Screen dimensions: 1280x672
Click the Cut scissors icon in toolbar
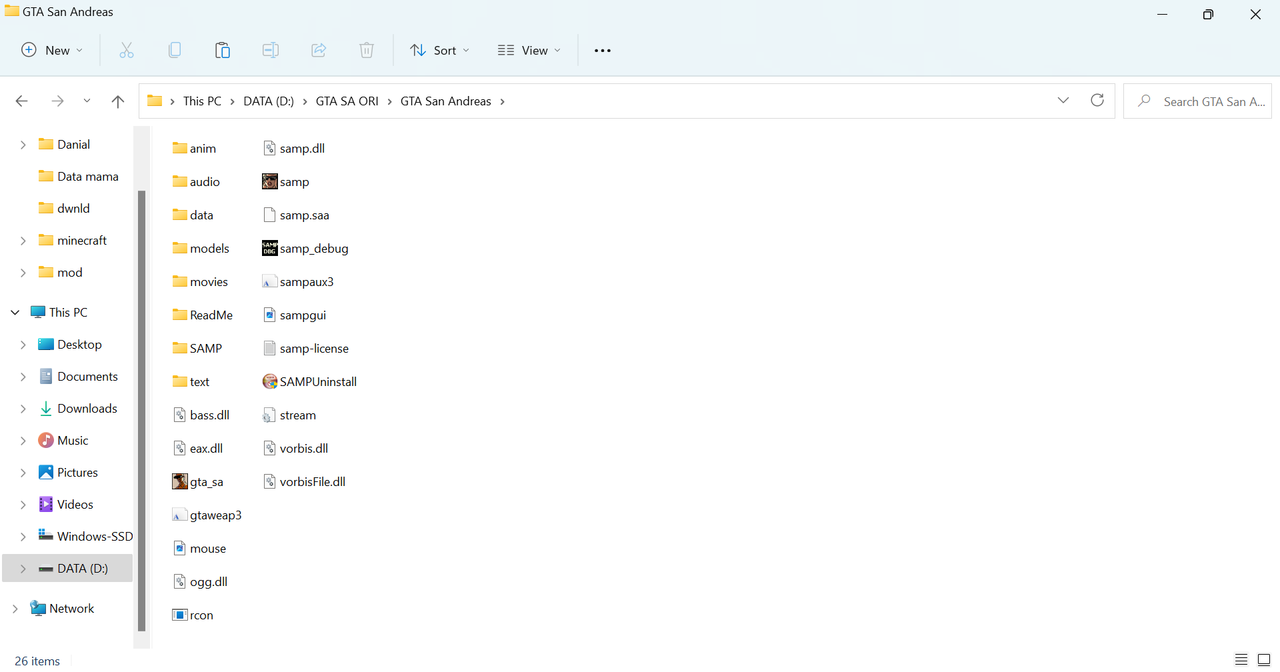(x=126, y=50)
